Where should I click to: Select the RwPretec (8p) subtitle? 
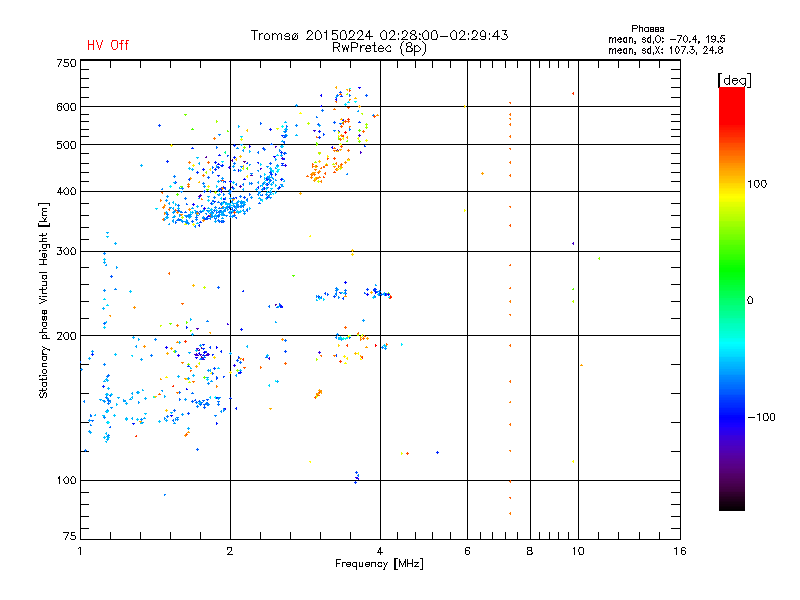[x=379, y=47]
